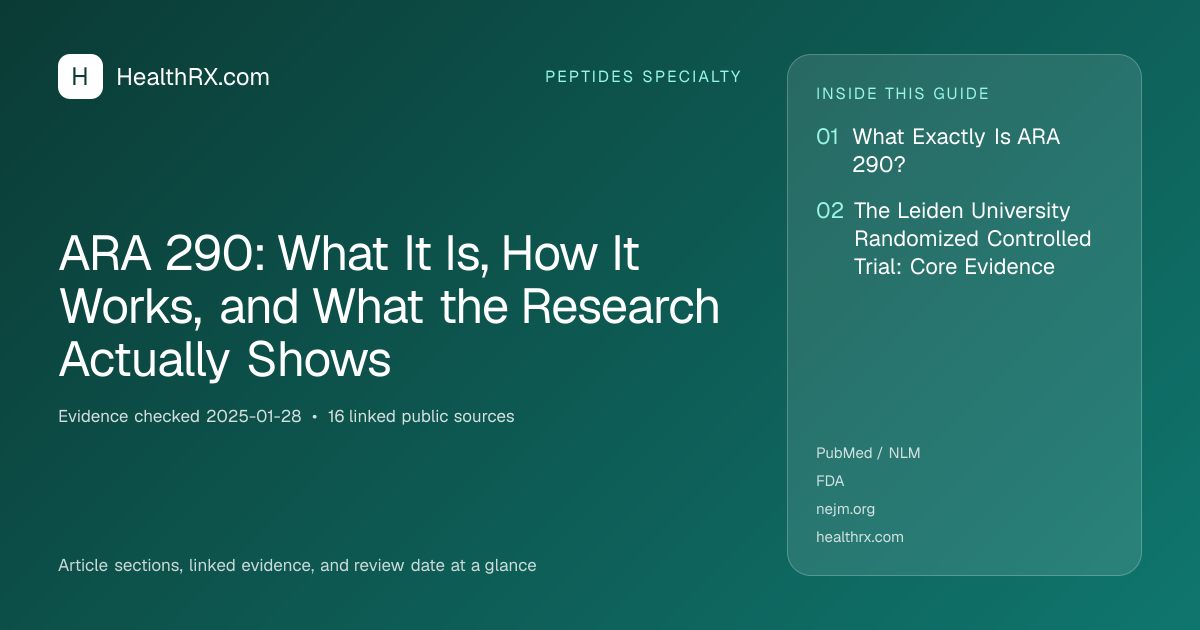The height and width of the screenshot is (630, 1200).
Task: Click the 'INSIDE THIS GUIDE' heading
Action: point(903,94)
